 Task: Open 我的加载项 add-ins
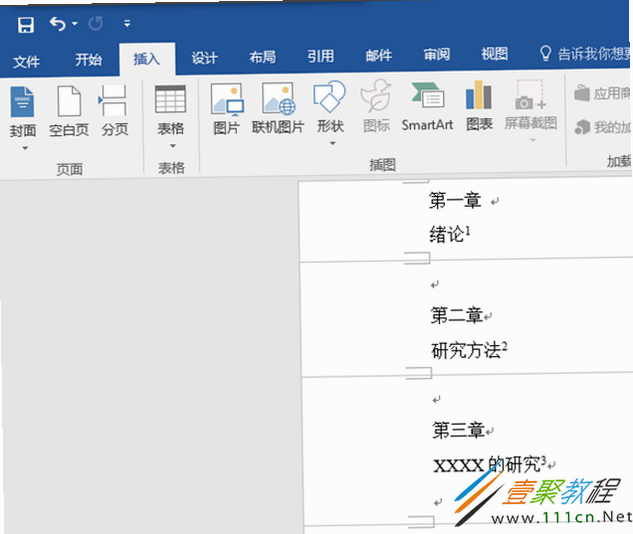603,127
